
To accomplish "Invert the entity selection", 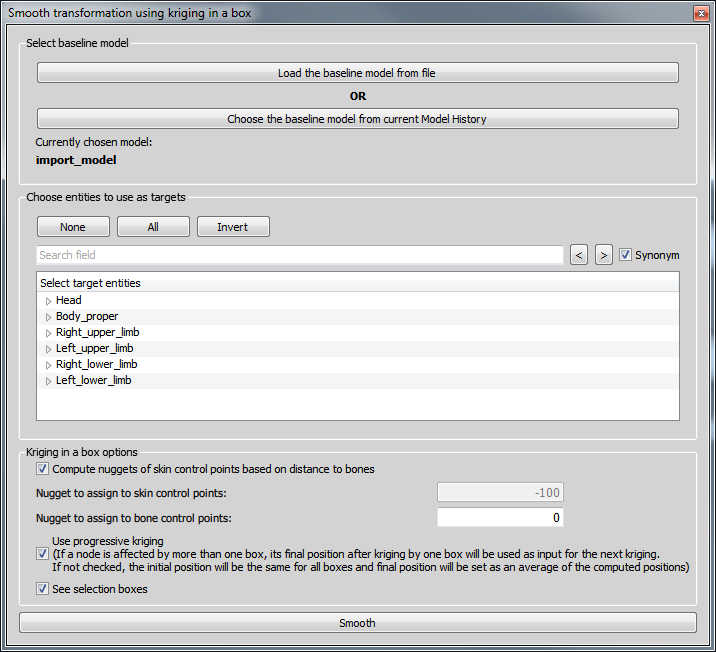I will coord(233,226).
